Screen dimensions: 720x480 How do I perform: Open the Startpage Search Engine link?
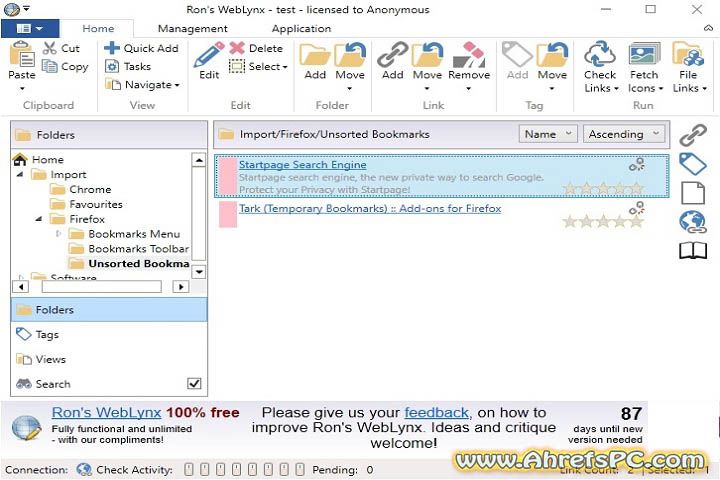(x=303, y=164)
